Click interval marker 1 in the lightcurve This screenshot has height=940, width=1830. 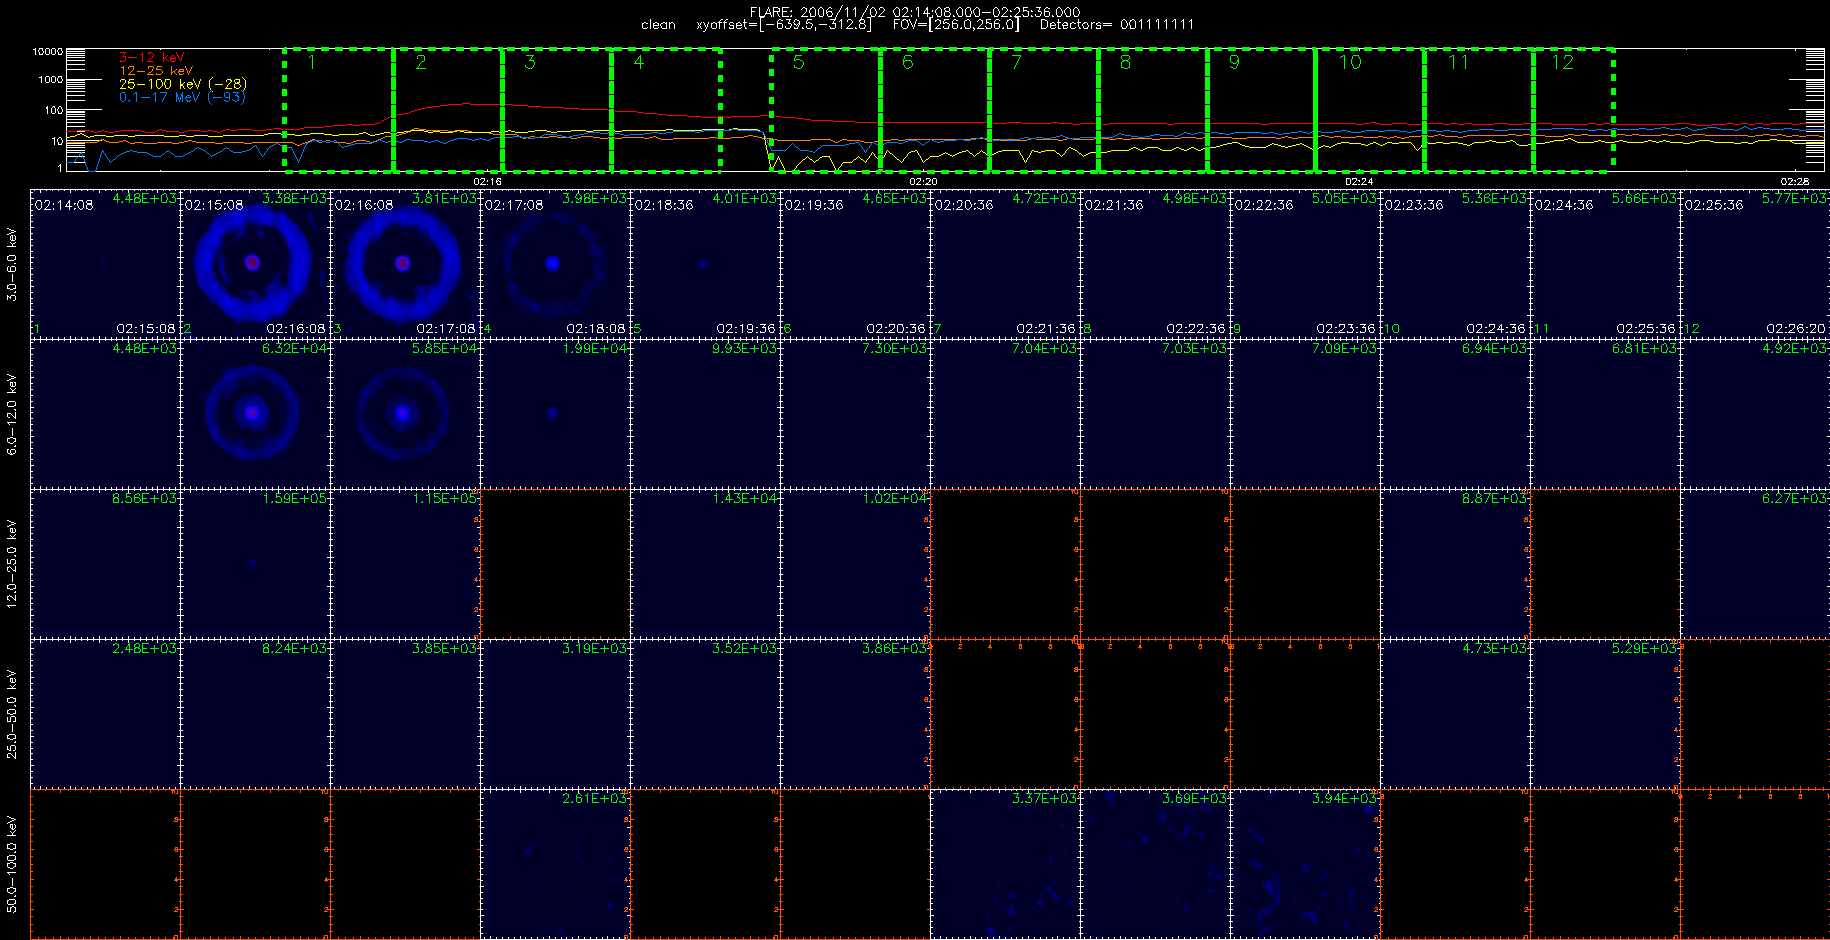click(312, 63)
